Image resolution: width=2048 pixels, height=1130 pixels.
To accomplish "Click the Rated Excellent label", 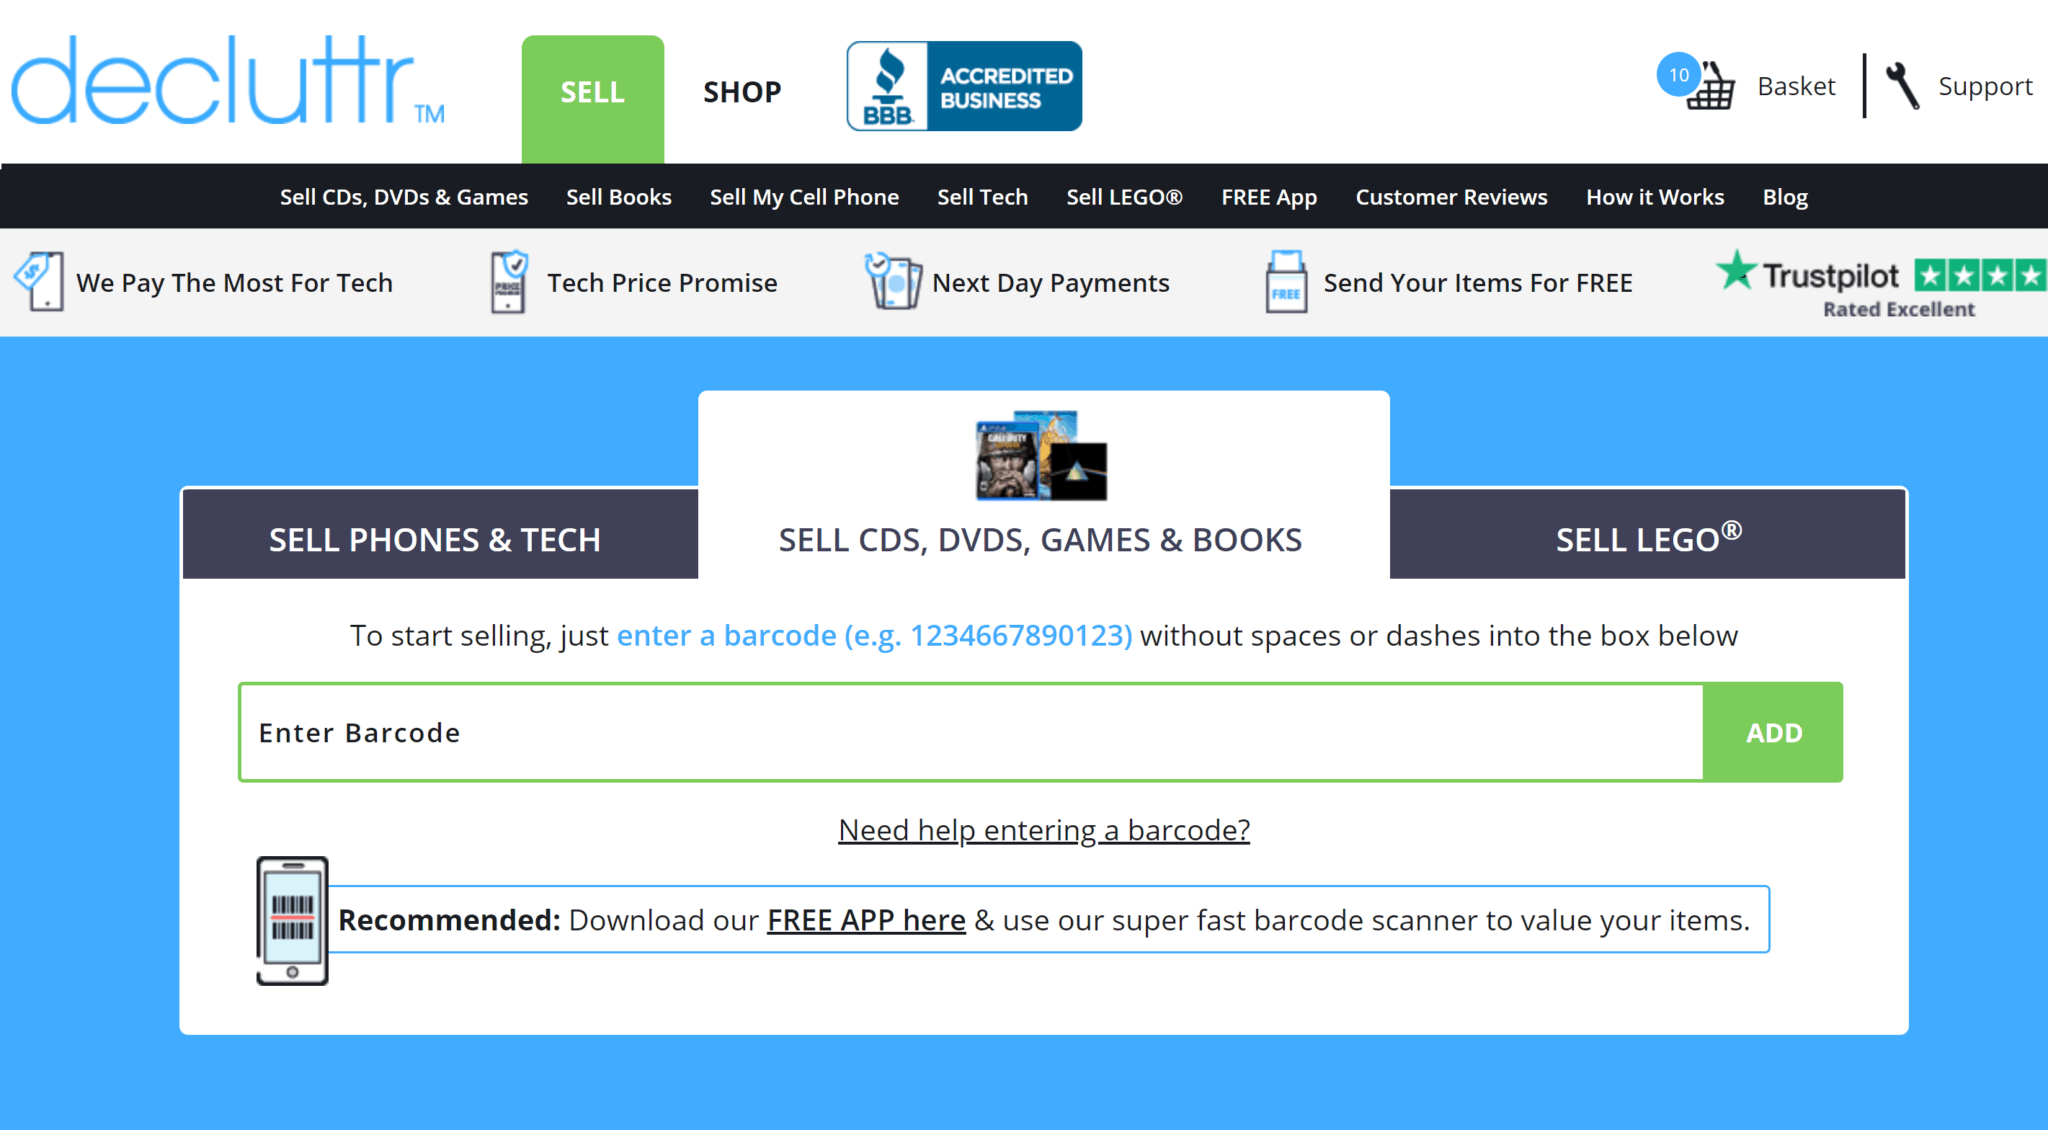I will 1898,309.
